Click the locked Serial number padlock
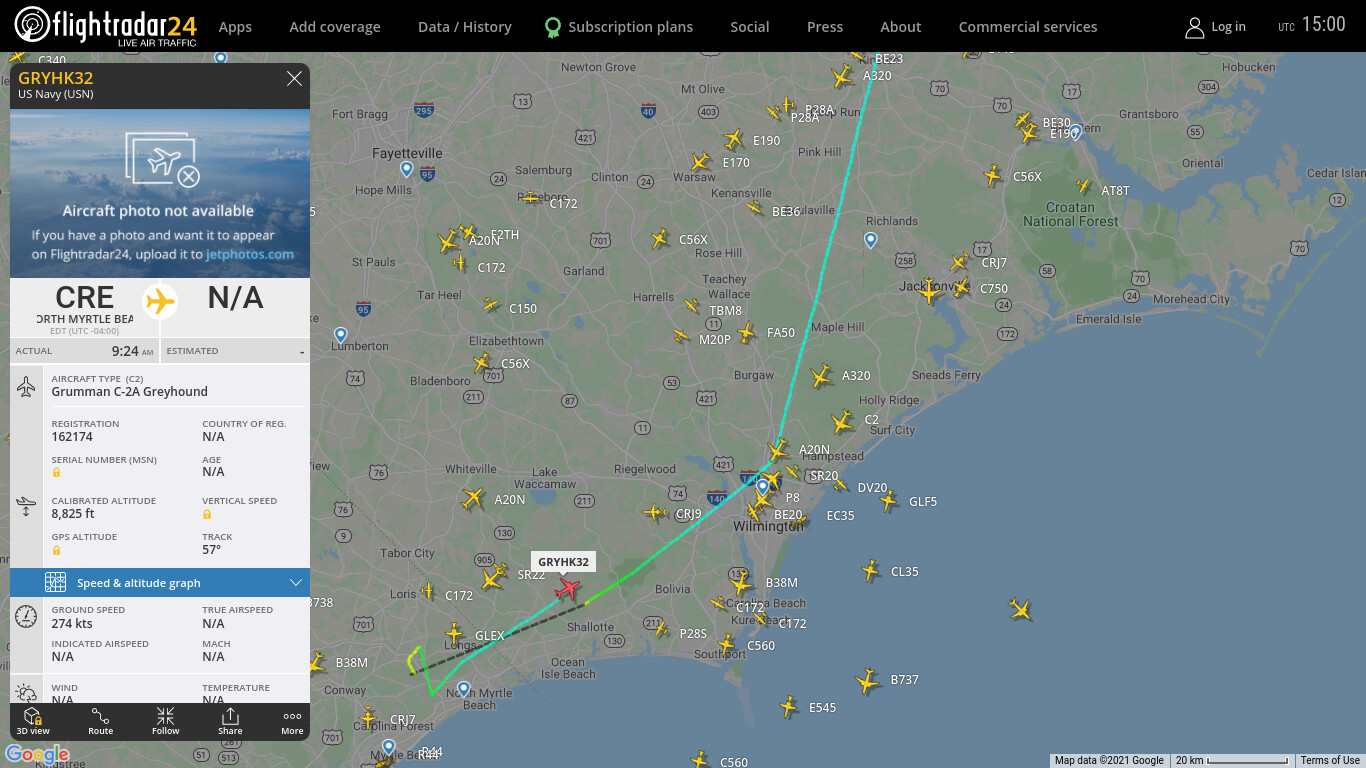This screenshot has width=1366, height=768. [x=56, y=472]
